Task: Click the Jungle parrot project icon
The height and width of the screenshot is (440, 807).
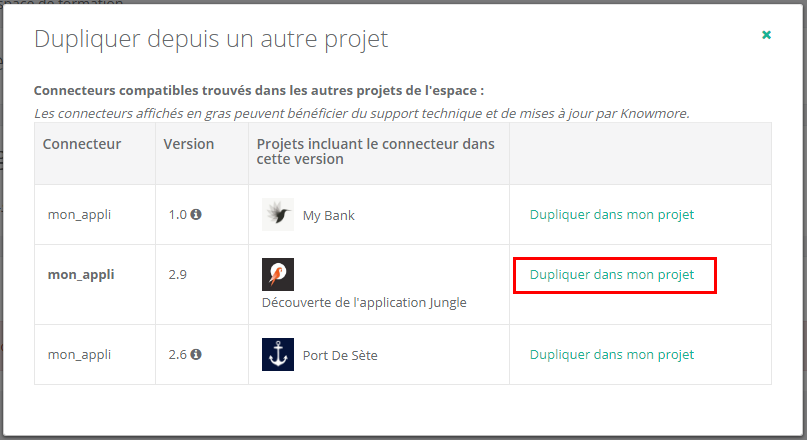Action: click(x=278, y=274)
